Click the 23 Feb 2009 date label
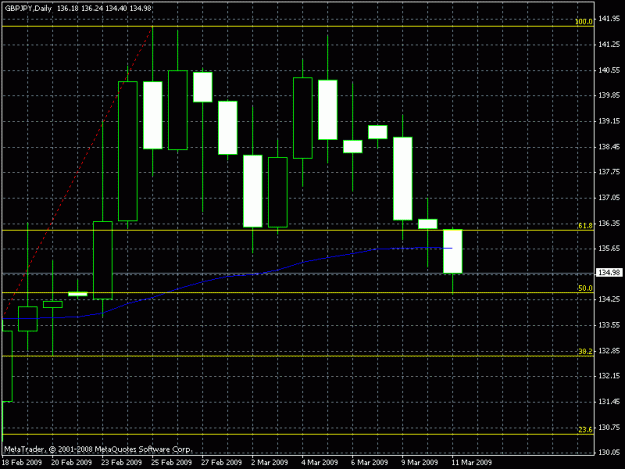This screenshot has height=469, width=625. [122, 463]
